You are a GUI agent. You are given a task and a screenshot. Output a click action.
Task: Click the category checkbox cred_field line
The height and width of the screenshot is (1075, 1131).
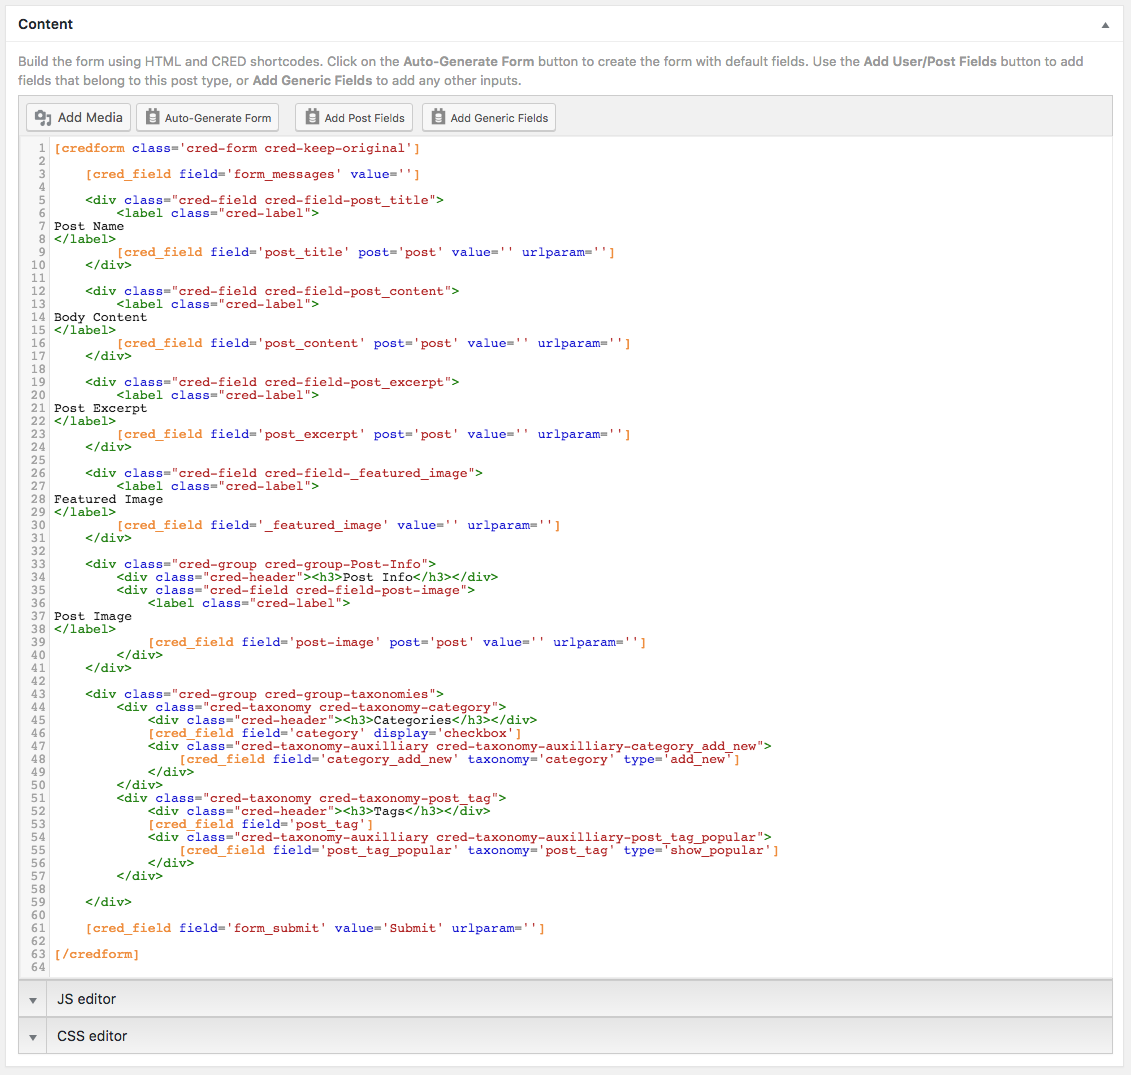[x=335, y=732]
